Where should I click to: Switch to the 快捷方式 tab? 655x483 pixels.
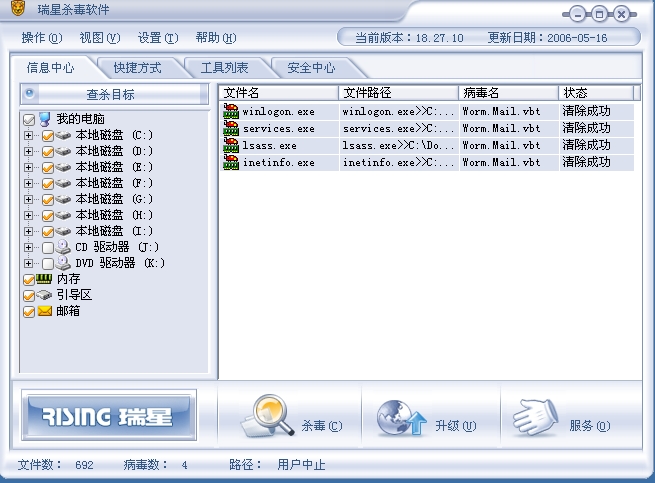tap(137, 68)
